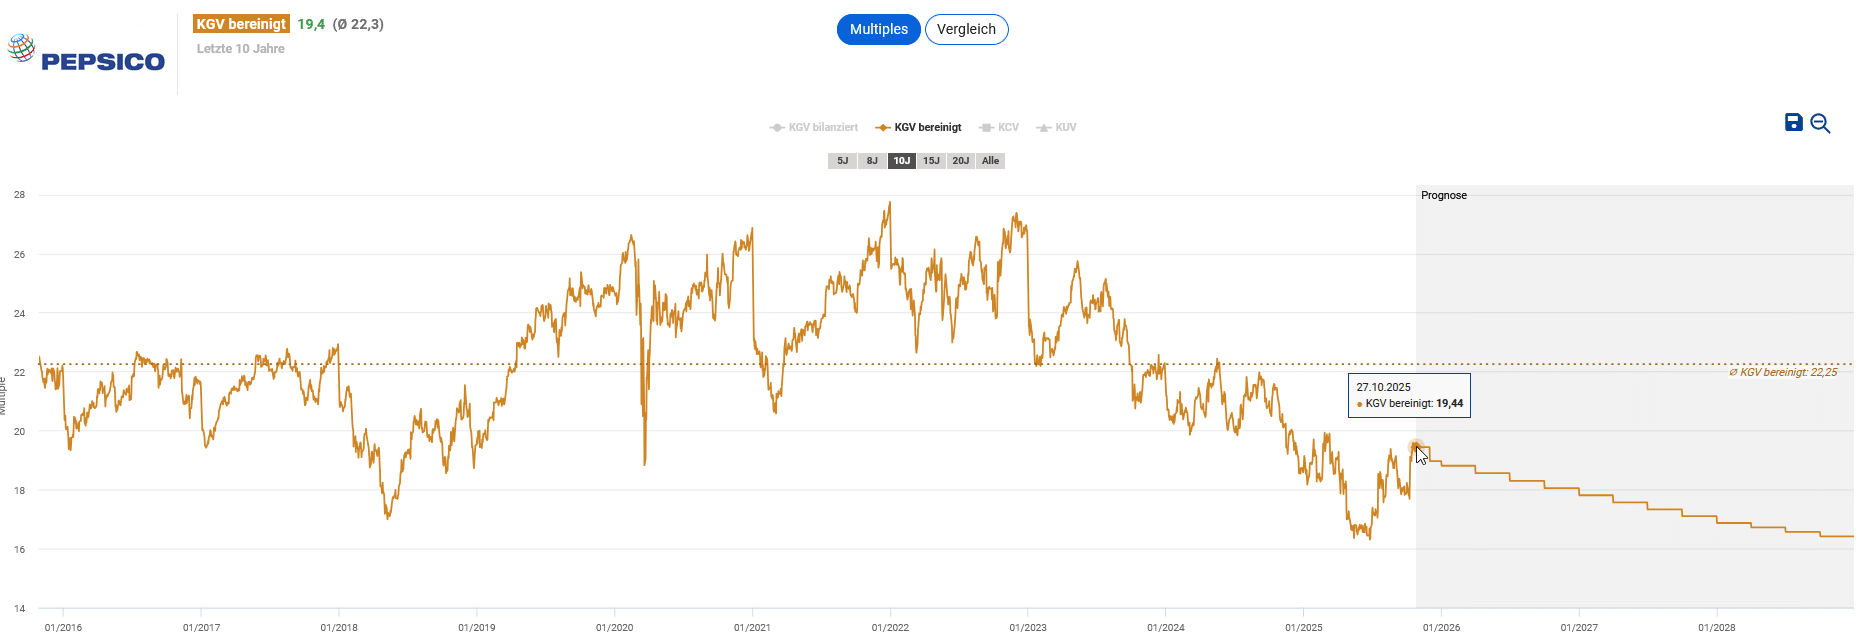Select the 8J time range
Viewport: 1859px width, 641px height.
click(872, 161)
